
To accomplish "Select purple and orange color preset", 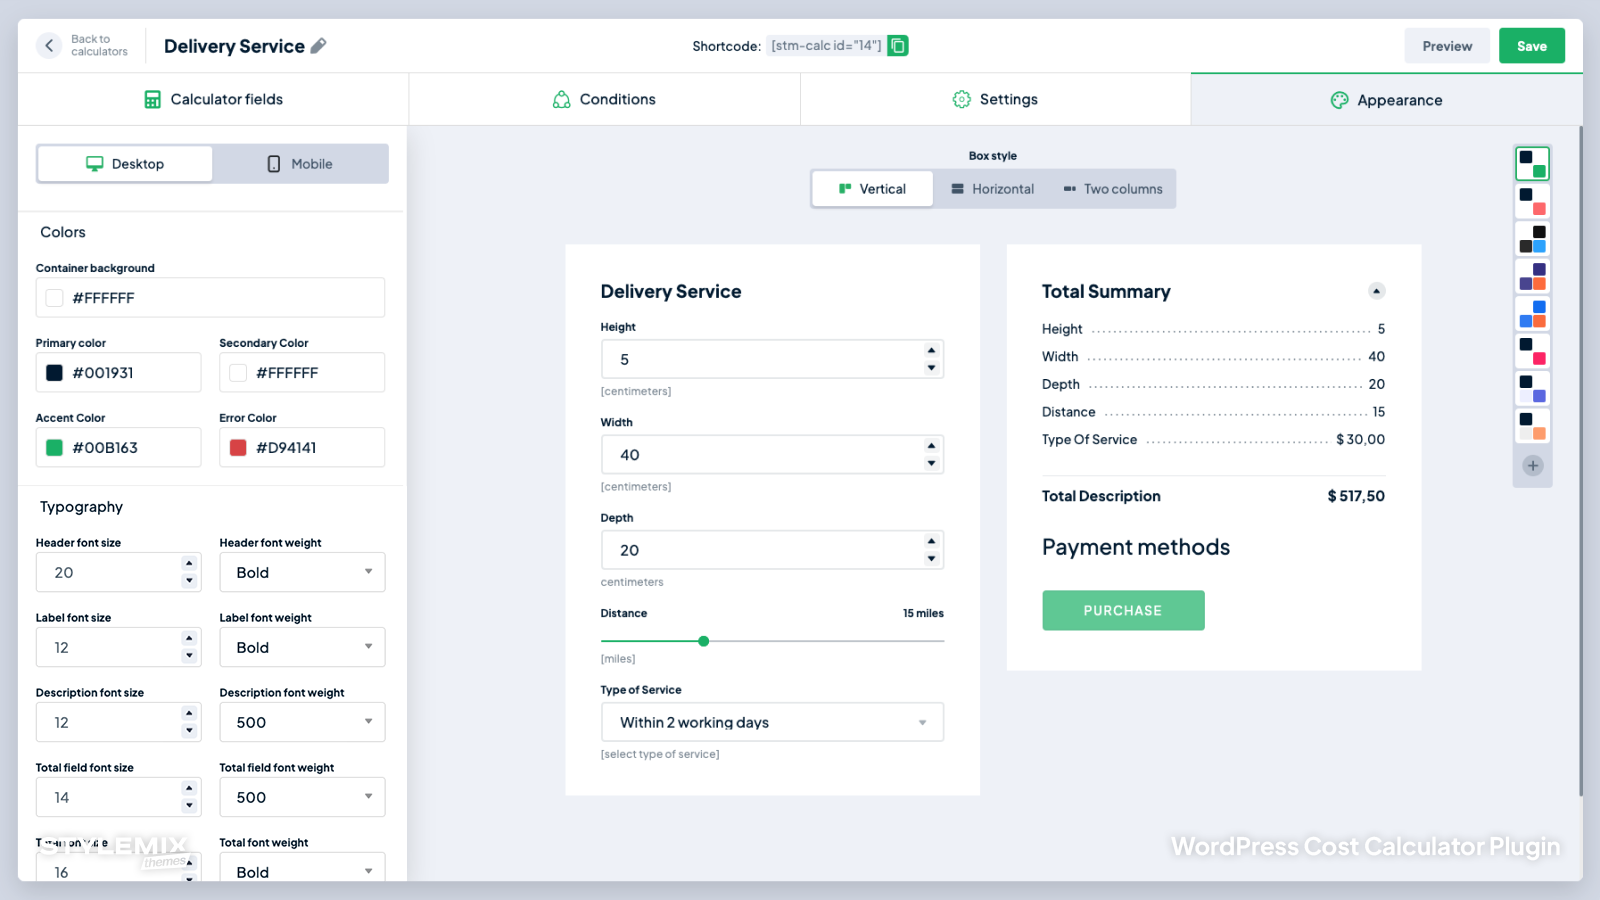I will point(1532,276).
